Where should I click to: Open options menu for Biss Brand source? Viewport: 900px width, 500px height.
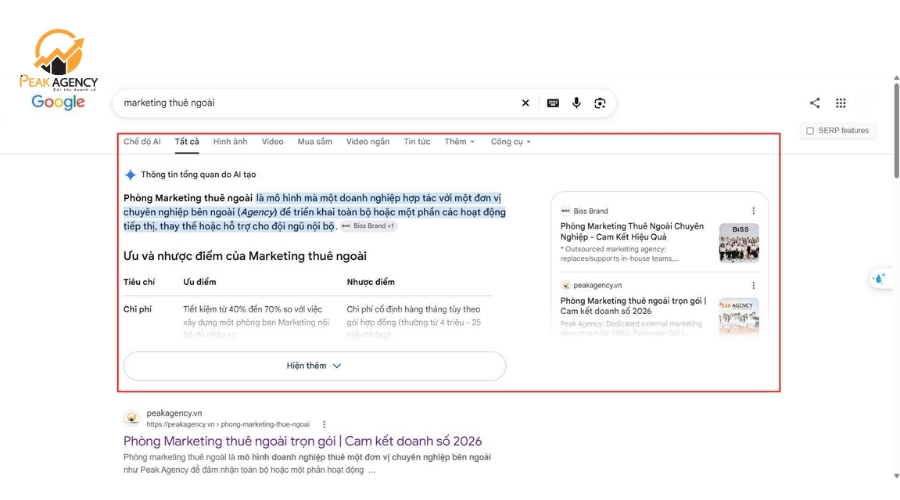(x=754, y=211)
